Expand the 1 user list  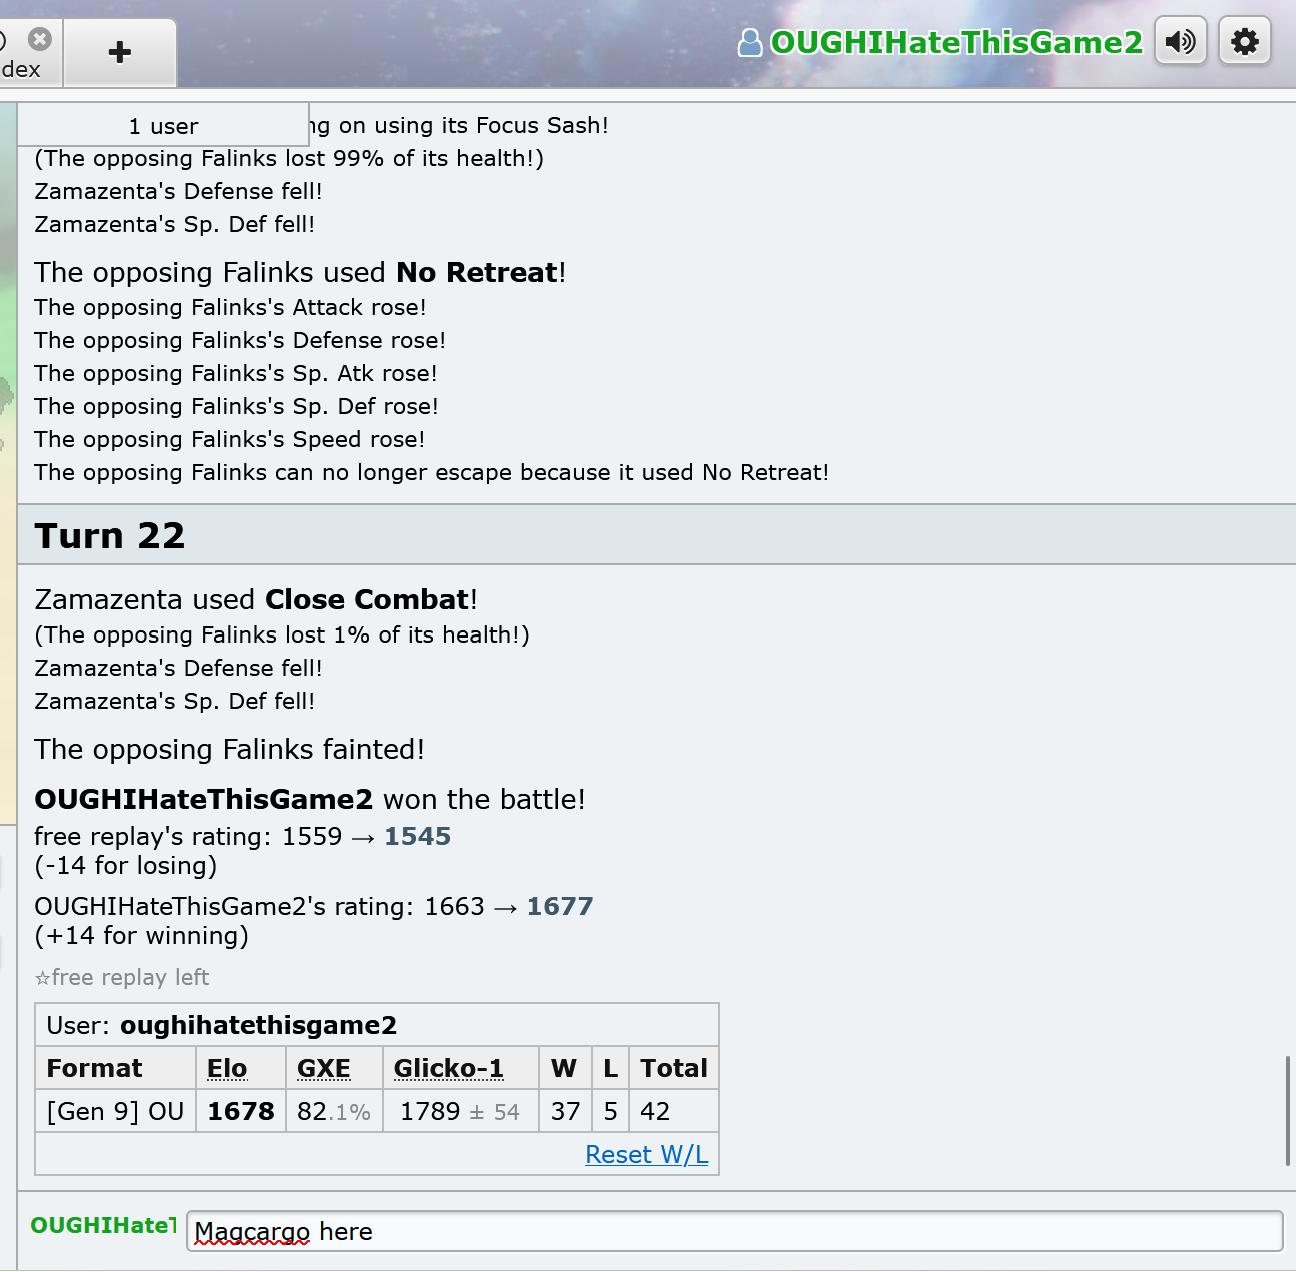(x=163, y=125)
